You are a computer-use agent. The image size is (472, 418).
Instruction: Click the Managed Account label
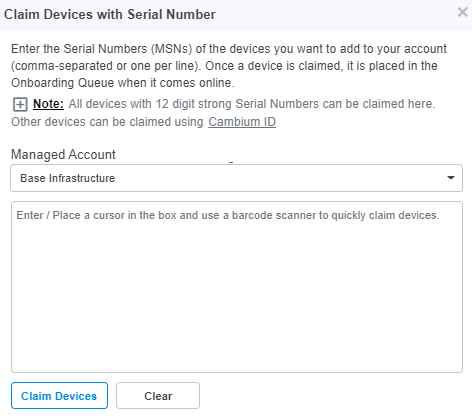63,155
